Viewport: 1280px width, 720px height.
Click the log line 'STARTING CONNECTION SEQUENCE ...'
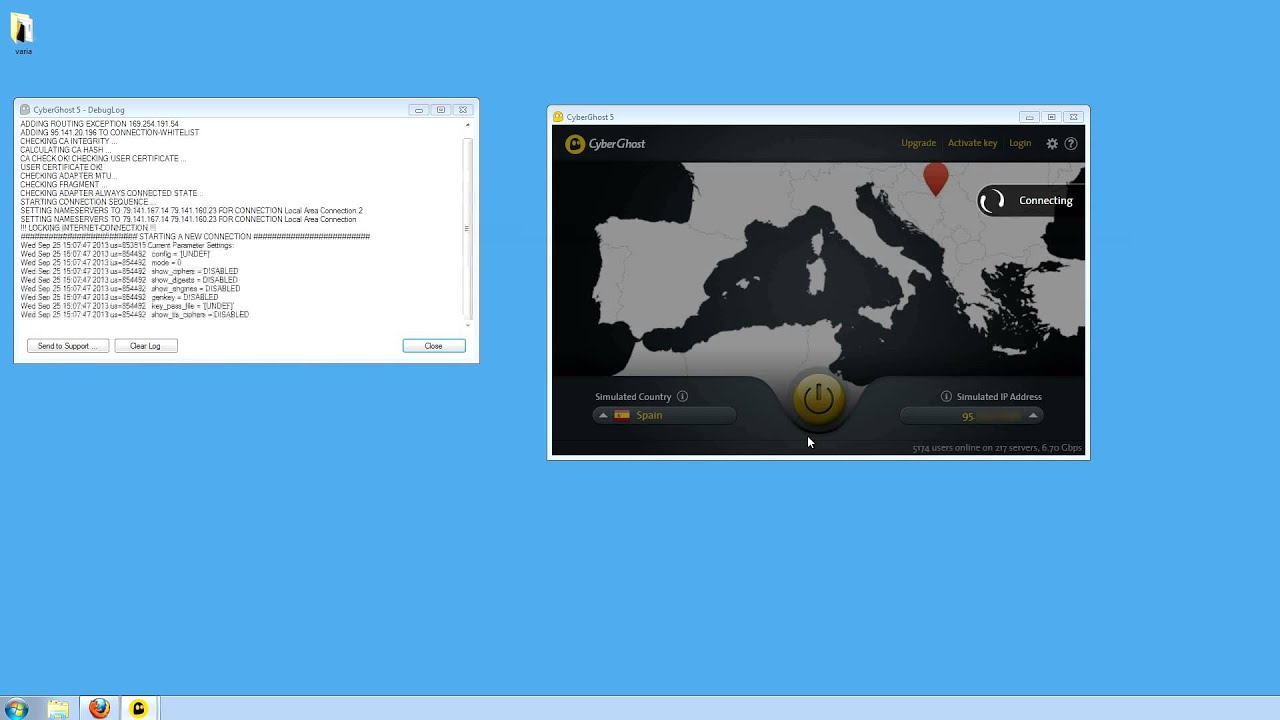[x=87, y=202]
